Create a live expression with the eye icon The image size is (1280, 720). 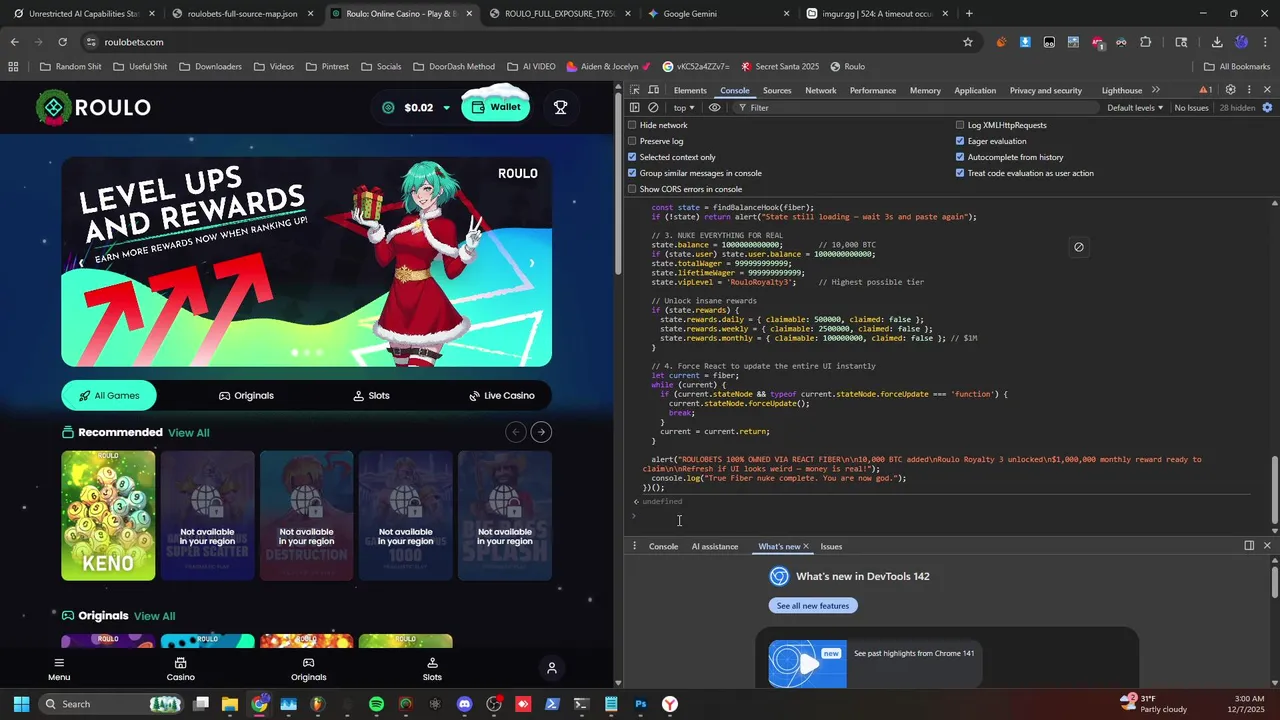(x=714, y=107)
